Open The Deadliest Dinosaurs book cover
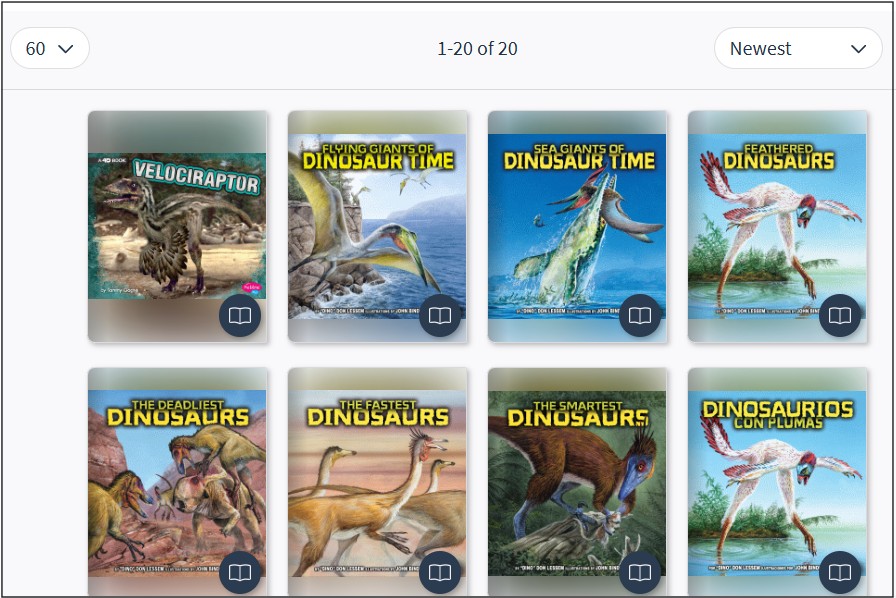 click(178, 482)
